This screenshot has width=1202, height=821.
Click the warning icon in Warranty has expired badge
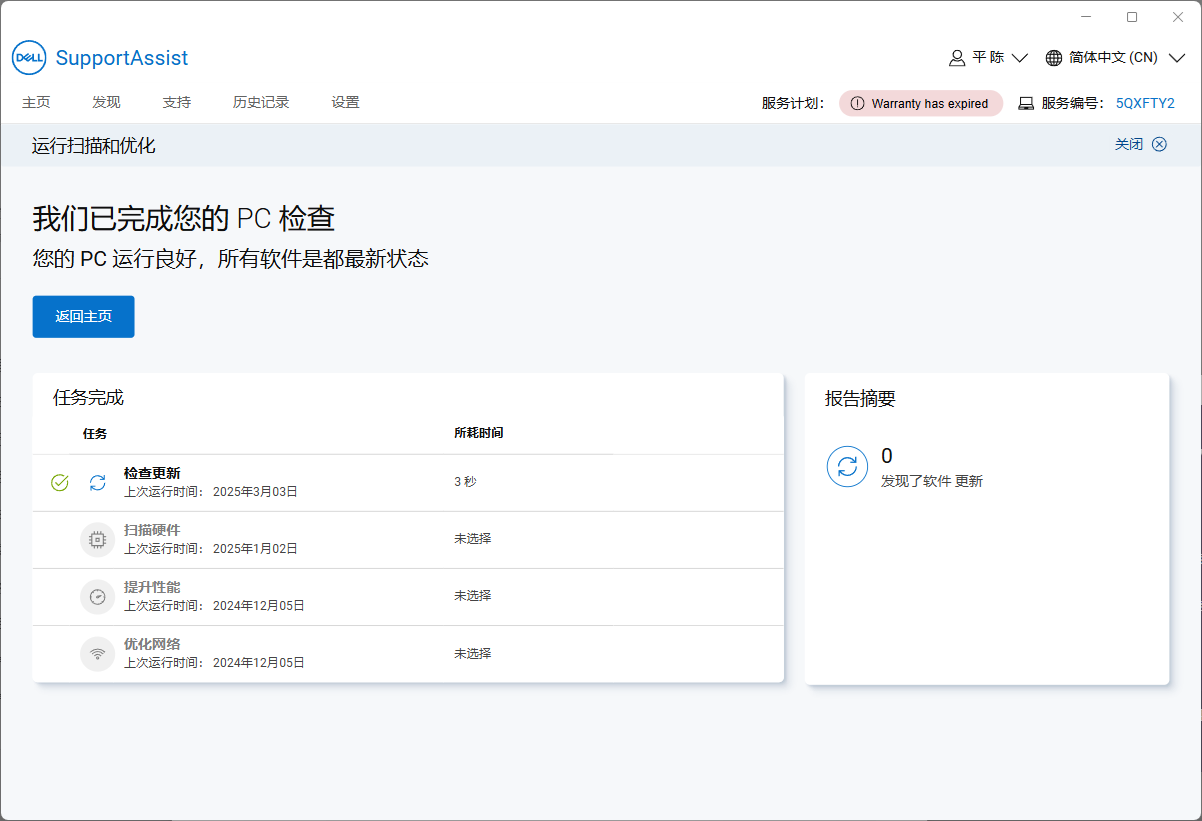click(857, 103)
